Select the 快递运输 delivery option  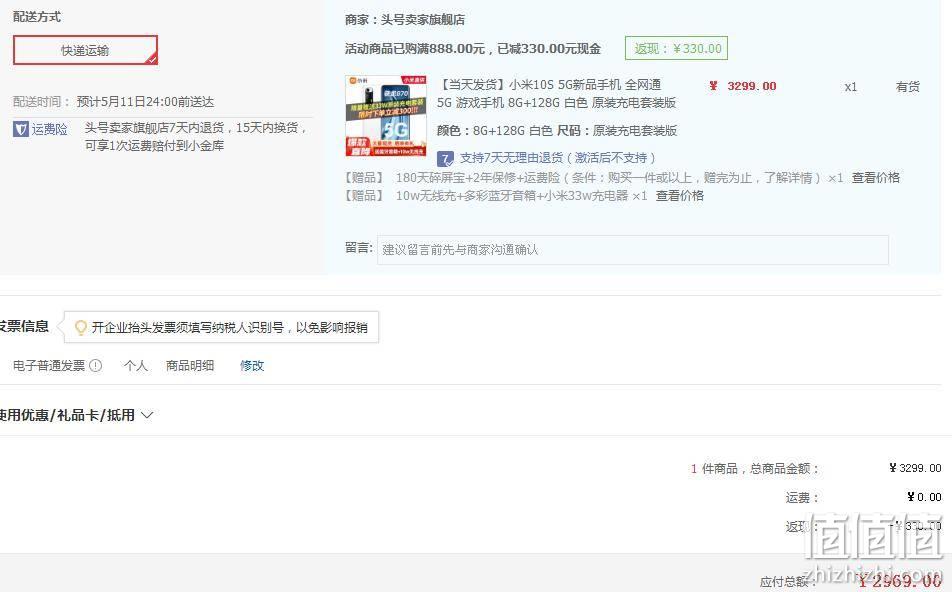click(85, 50)
